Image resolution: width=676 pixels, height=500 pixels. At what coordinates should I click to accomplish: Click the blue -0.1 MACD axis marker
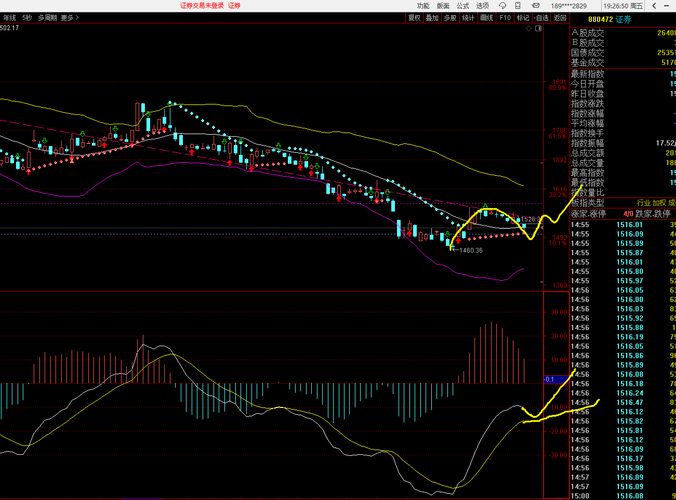(550, 379)
